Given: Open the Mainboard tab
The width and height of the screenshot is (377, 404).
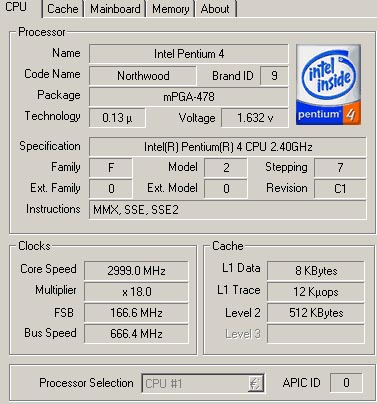Looking at the screenshot, I should point(115,9).
